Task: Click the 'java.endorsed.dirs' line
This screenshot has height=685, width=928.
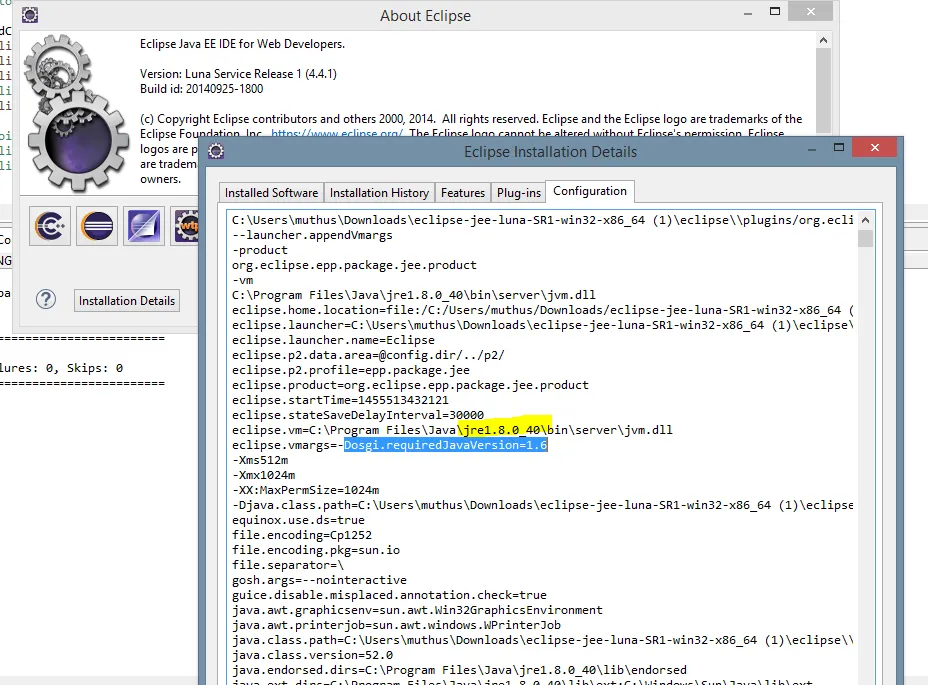Action: pyautogui.click(x=459, y=670)
